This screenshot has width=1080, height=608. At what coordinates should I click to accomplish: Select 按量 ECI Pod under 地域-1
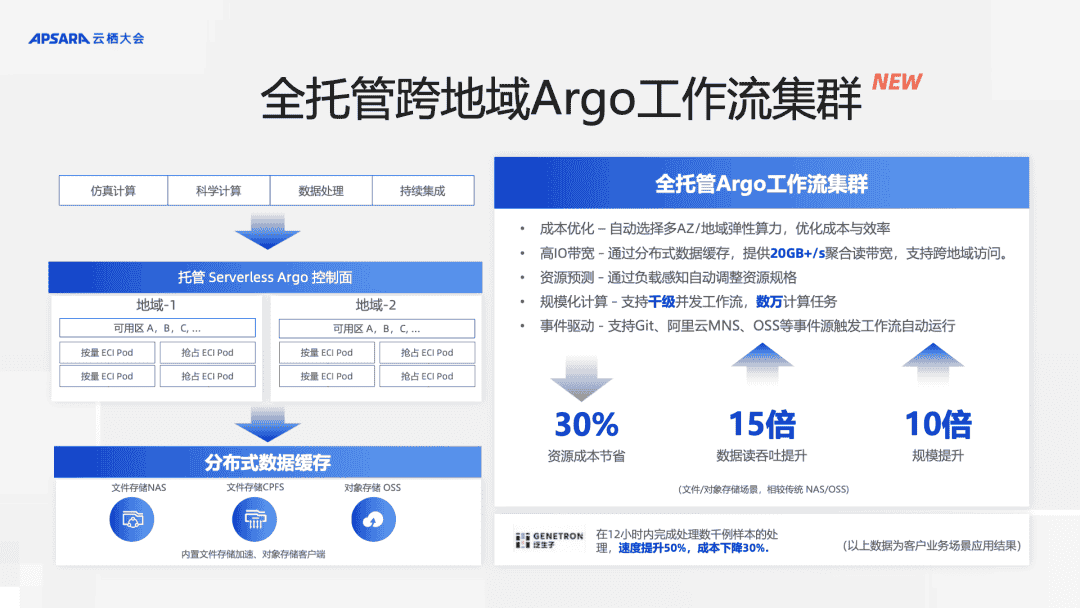[107, 352]
